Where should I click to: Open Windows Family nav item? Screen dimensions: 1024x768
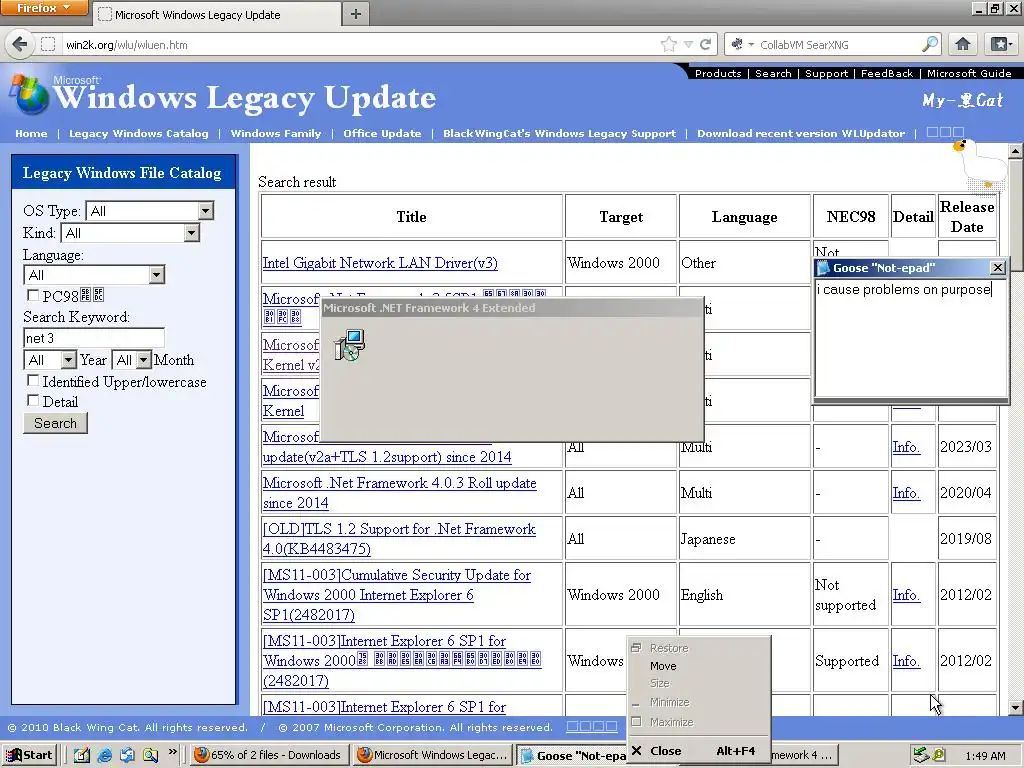pos(276,133)
